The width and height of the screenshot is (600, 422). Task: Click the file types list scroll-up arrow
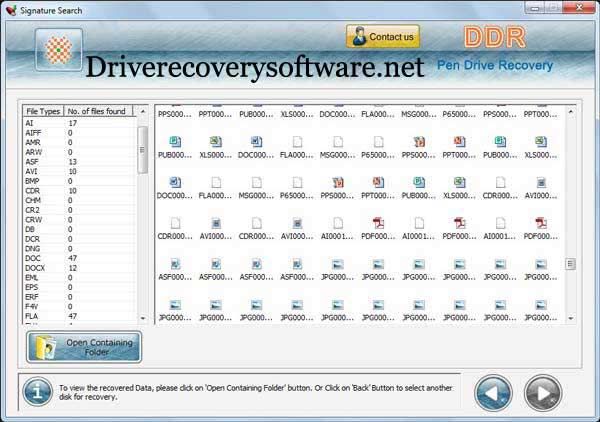click(143, 111)
